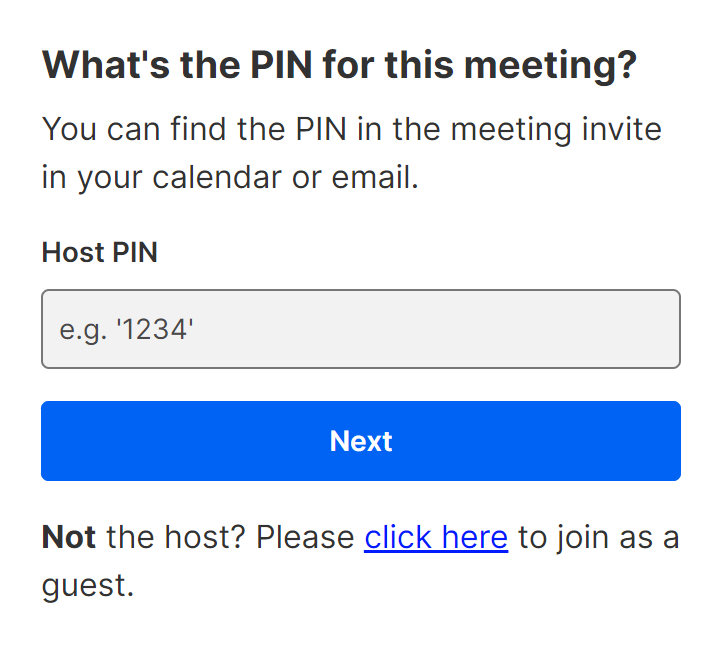
Task: Click the 'Next' label on the blue button
Action: pyautogui.click(x=361, y=441)
